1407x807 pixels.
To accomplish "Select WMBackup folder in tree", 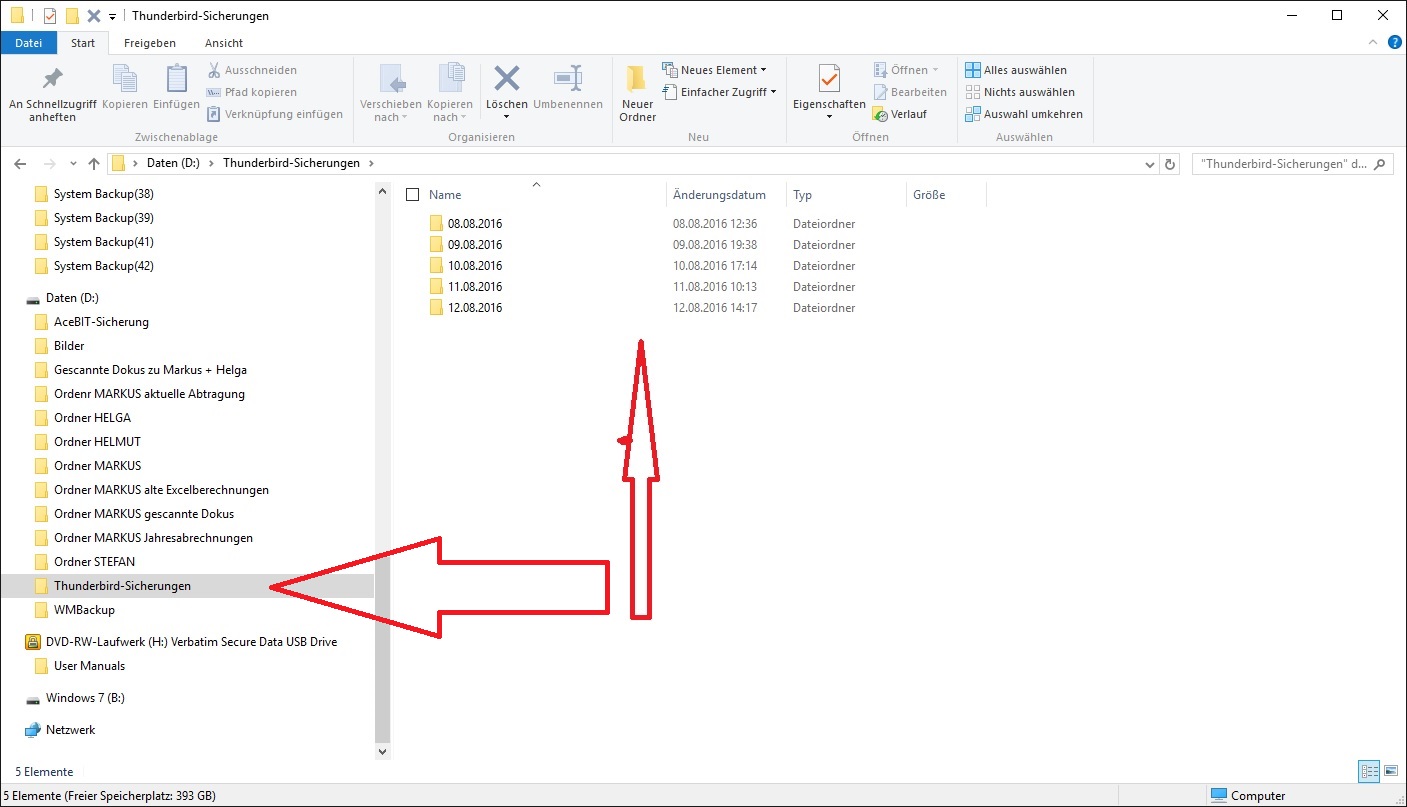I will pyautogui.click(x=84, y=610).
